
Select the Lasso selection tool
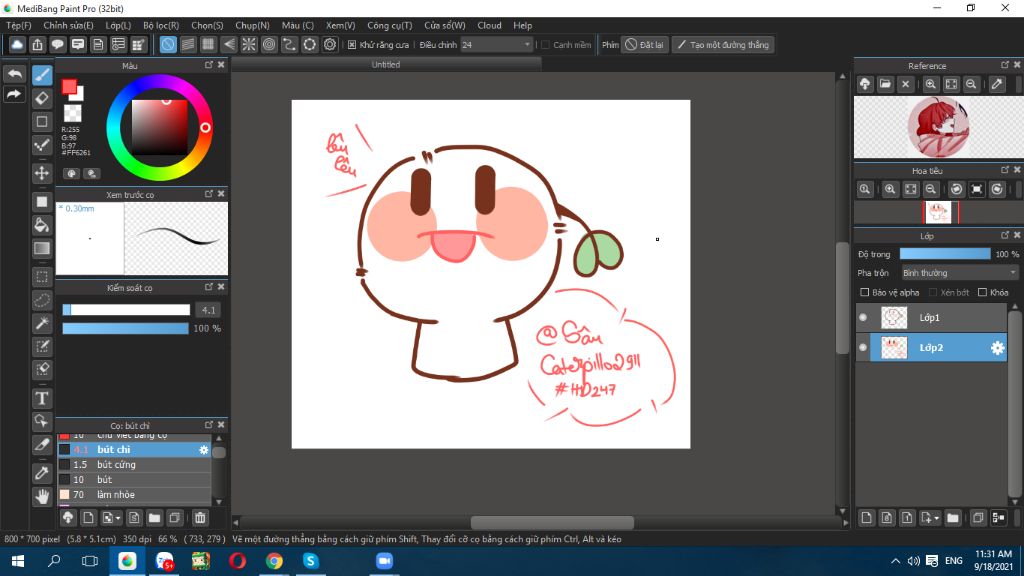click(x=42, y=300)
